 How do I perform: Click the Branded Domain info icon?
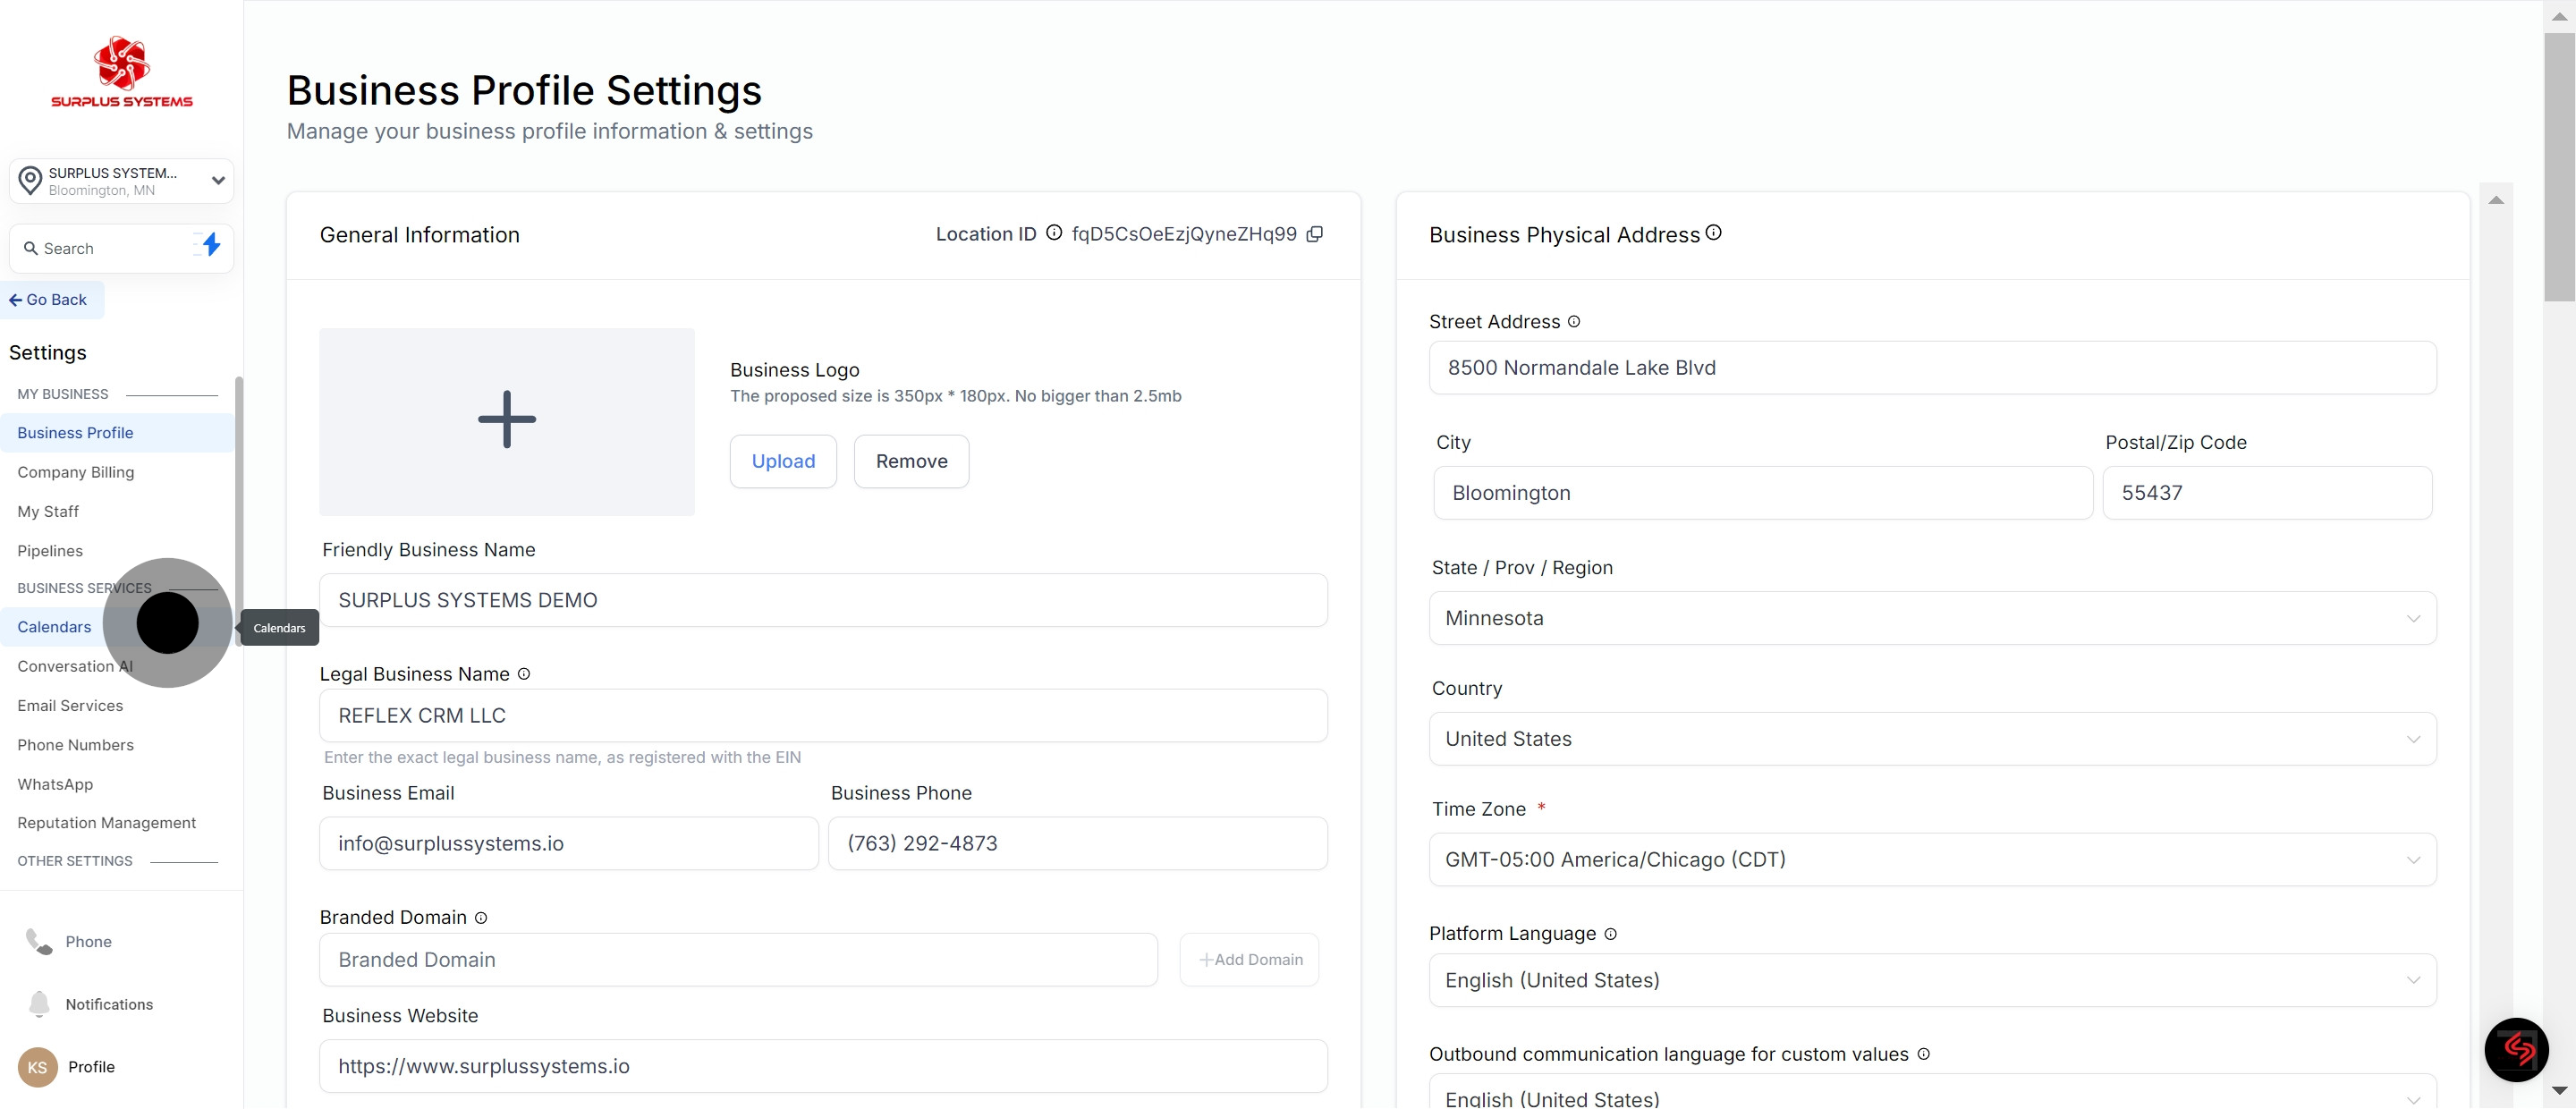click(x=481, y=918)
